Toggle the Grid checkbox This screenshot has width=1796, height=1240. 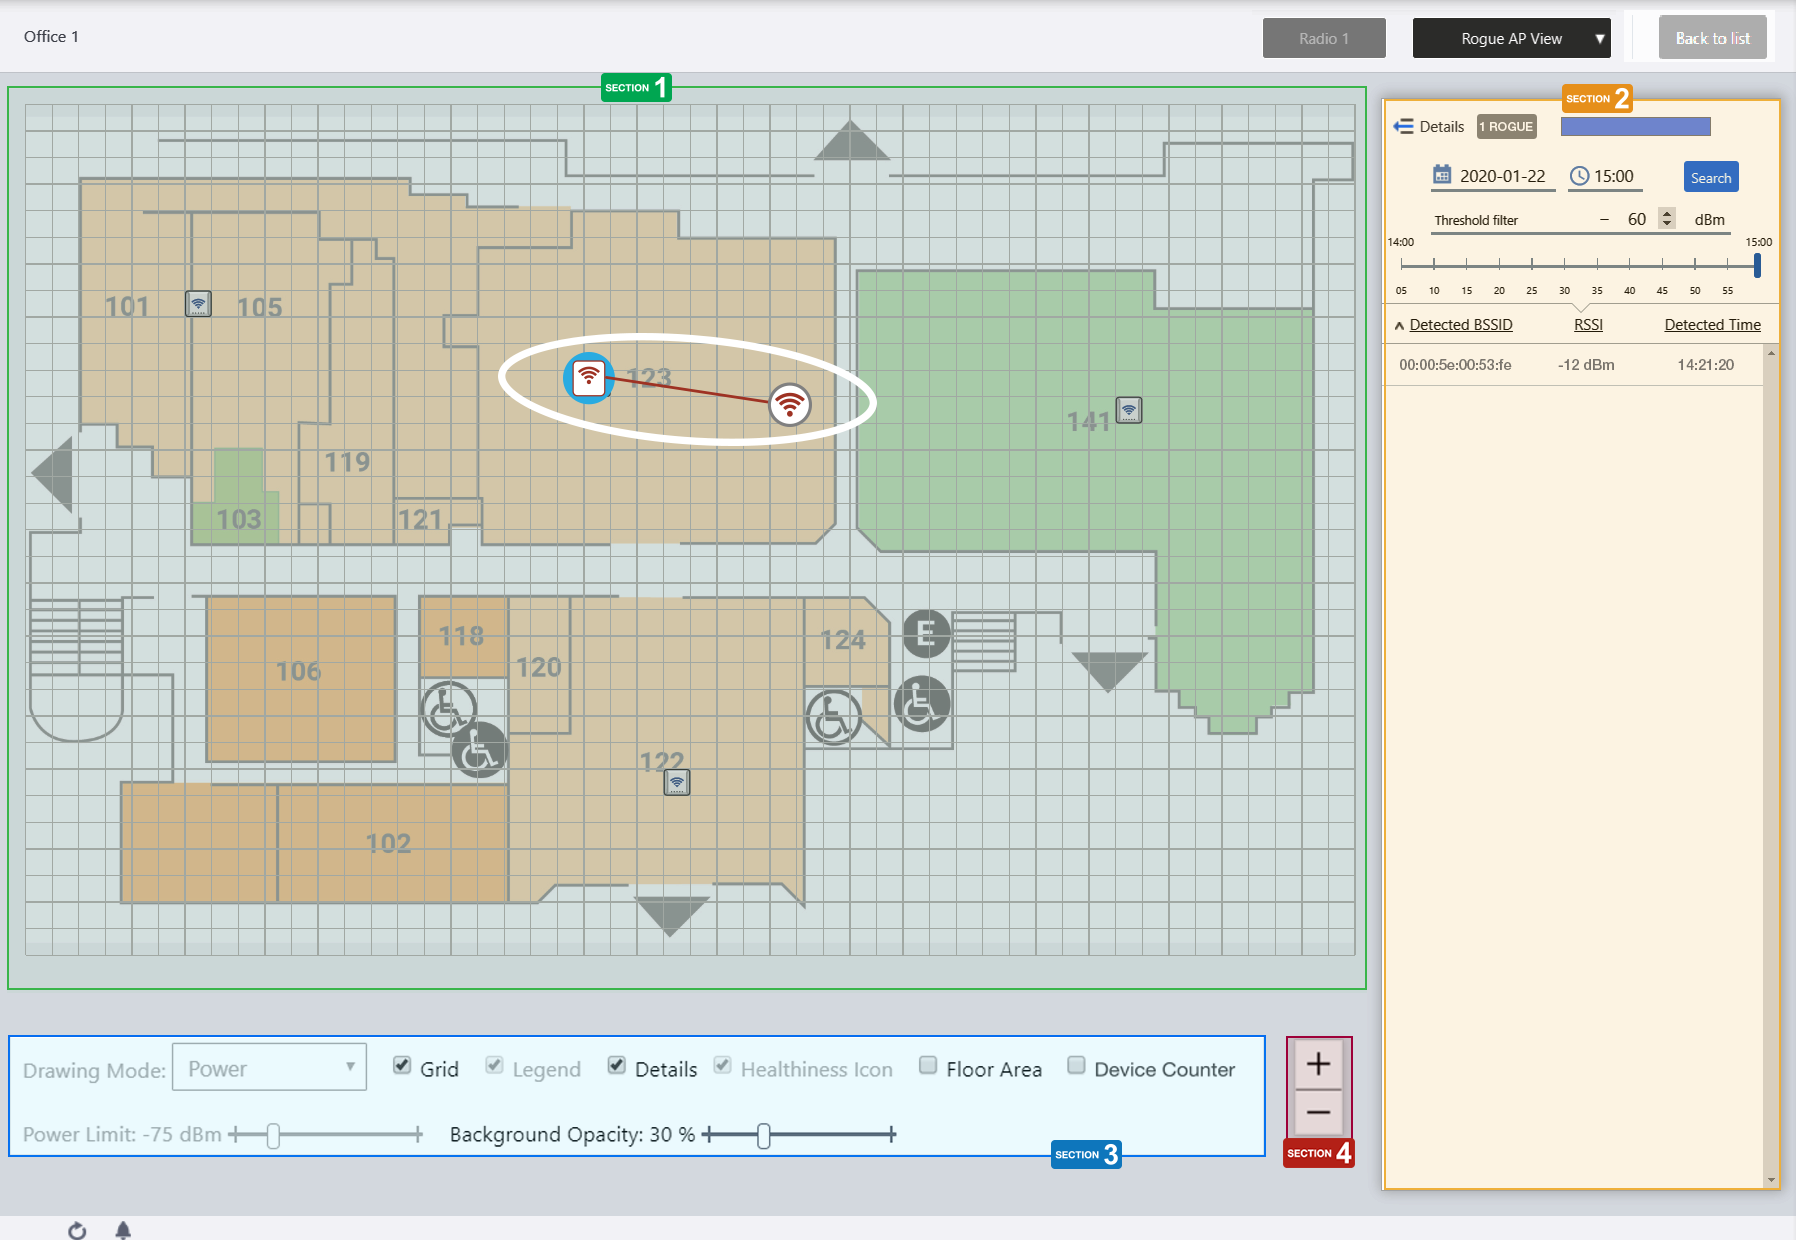402,1065
